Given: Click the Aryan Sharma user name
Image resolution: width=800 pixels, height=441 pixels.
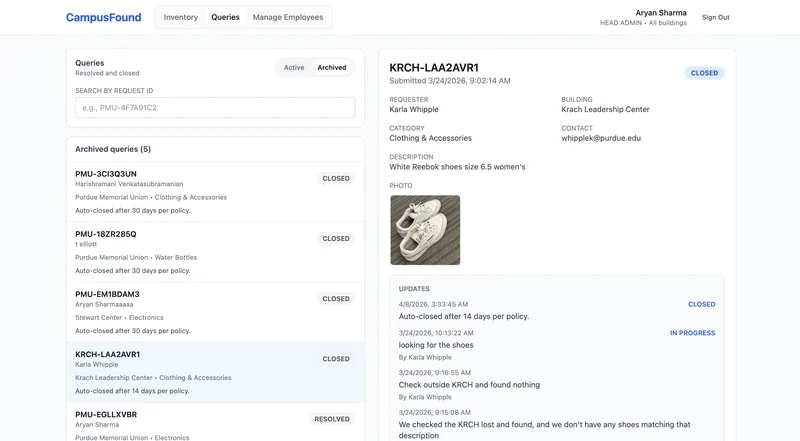Looking at the screenshot, I should click(661, 13).
